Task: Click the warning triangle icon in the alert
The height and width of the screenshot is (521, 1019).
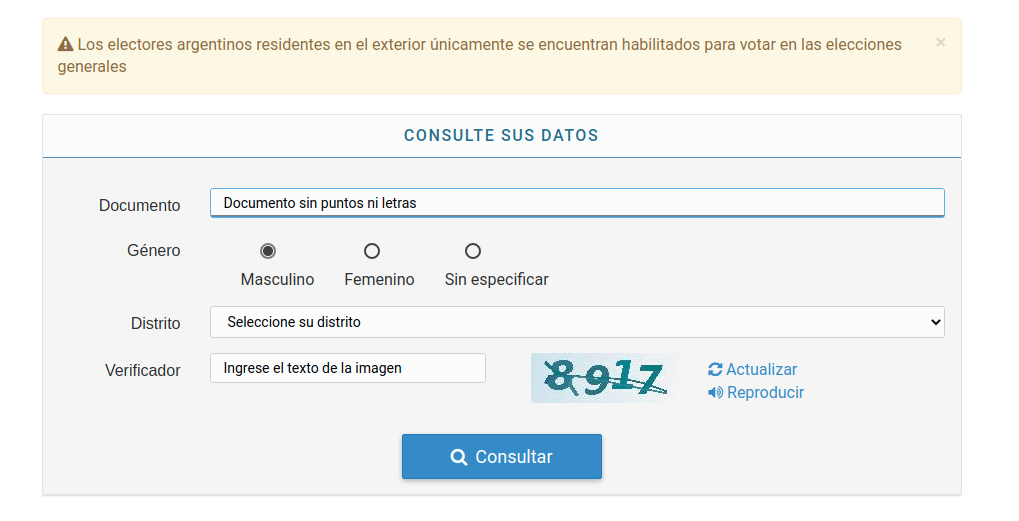Action: pos(66,44)
